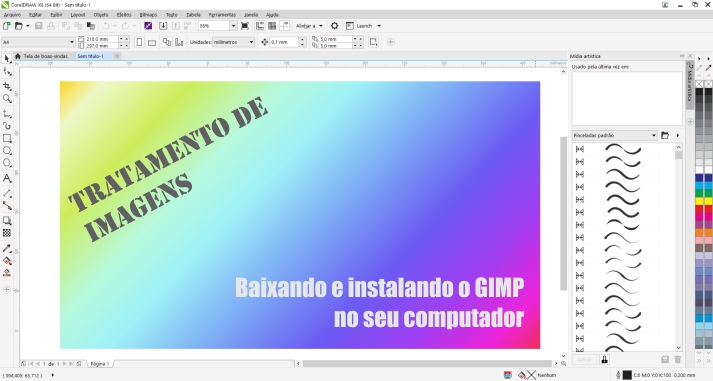713x381 pixels.
Task: Click the purple Search content icon
Action: coord(148,26)
